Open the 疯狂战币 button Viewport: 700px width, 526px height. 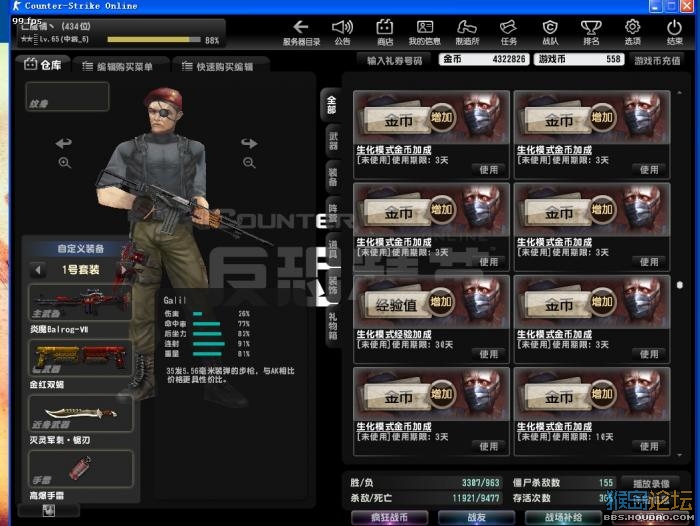point(389,518)
